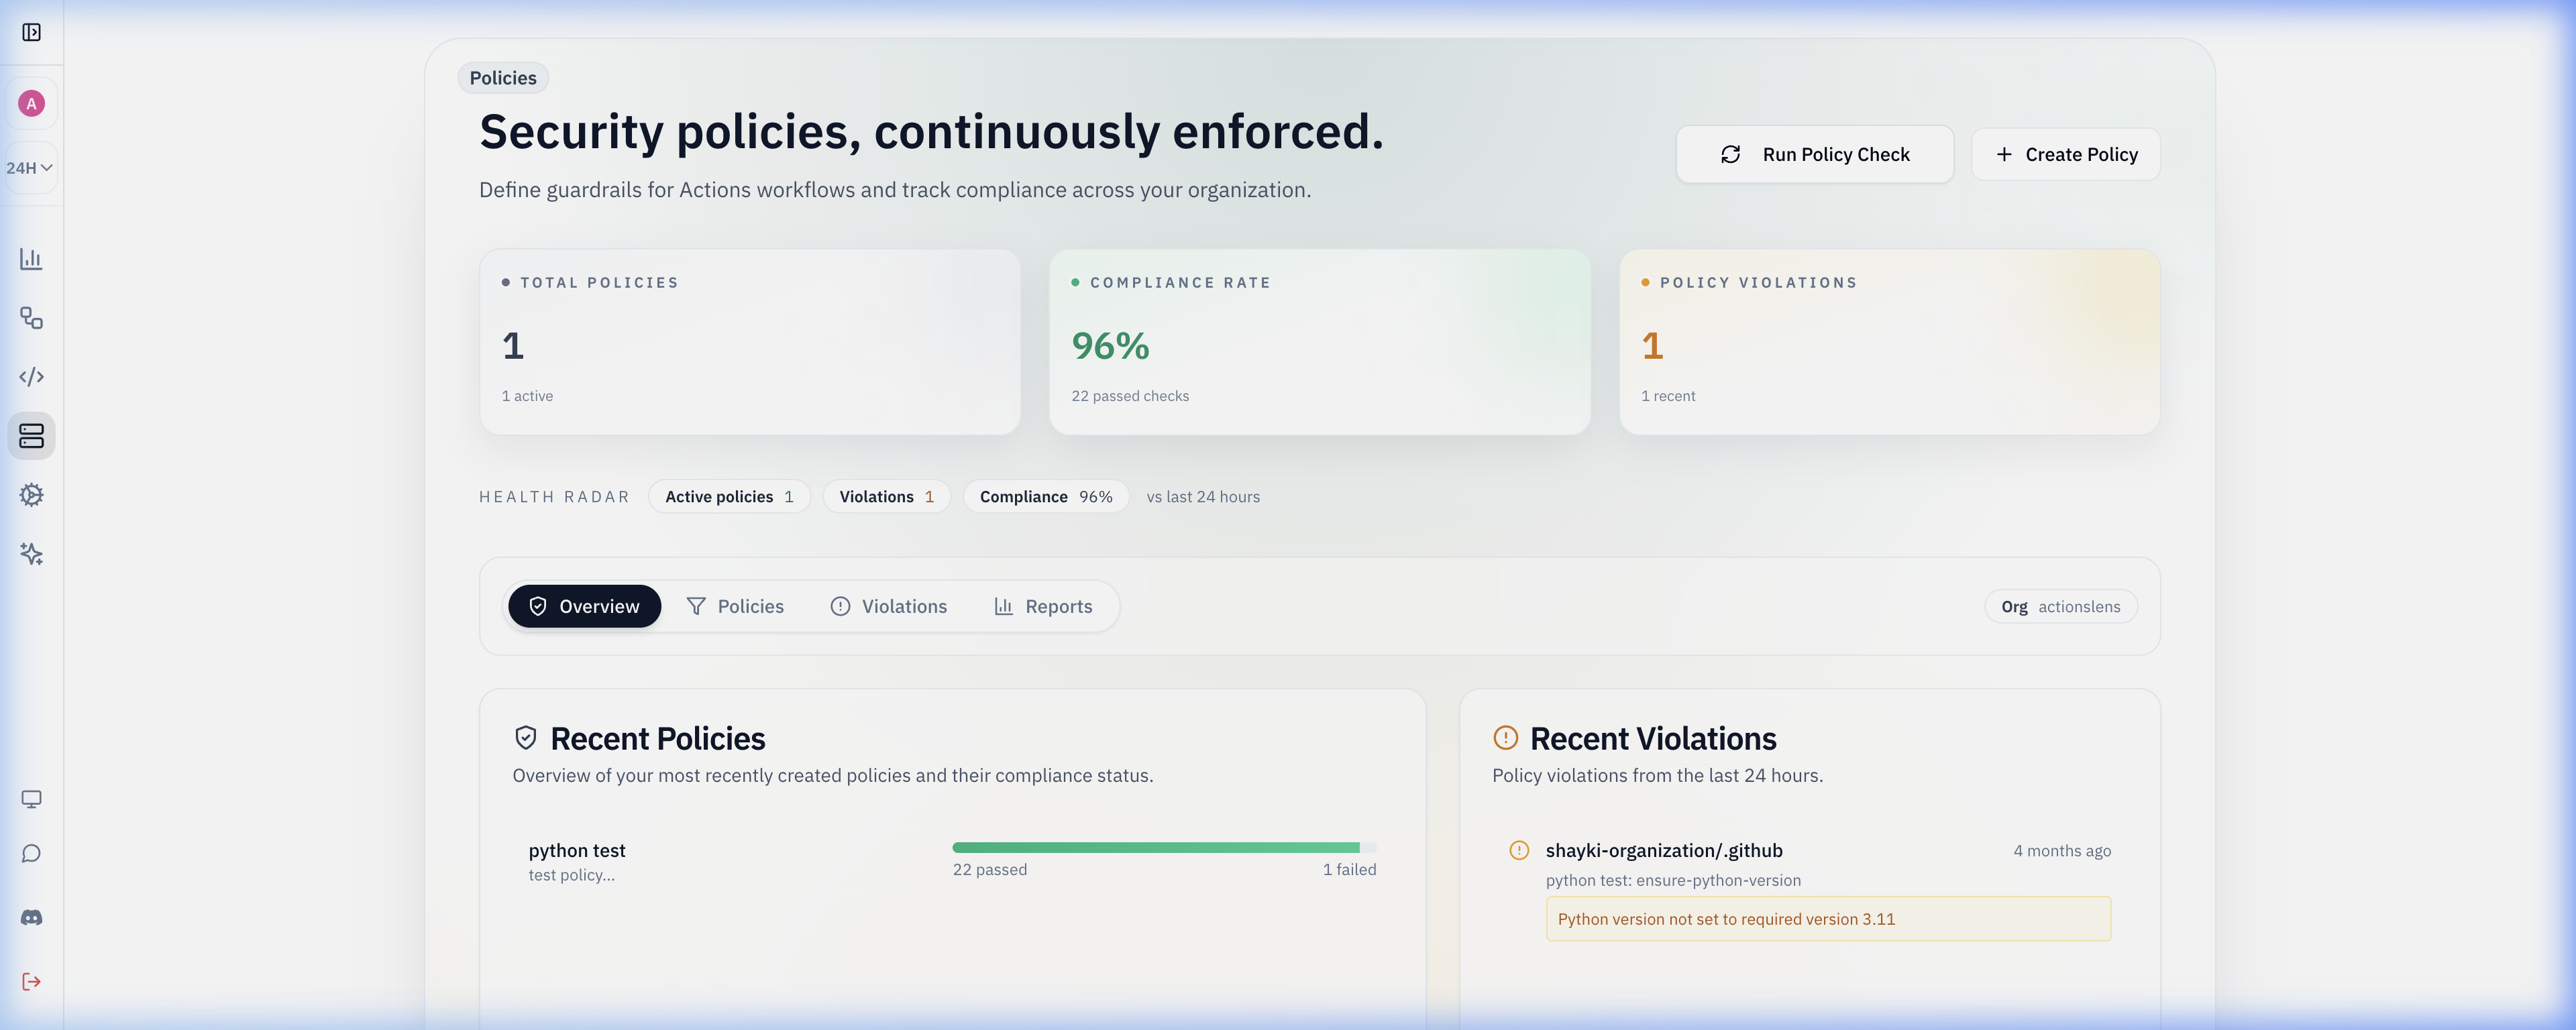
Task: Toggle the Active policies filter chip
Action: pyautogui.click(x=729, y=496)
